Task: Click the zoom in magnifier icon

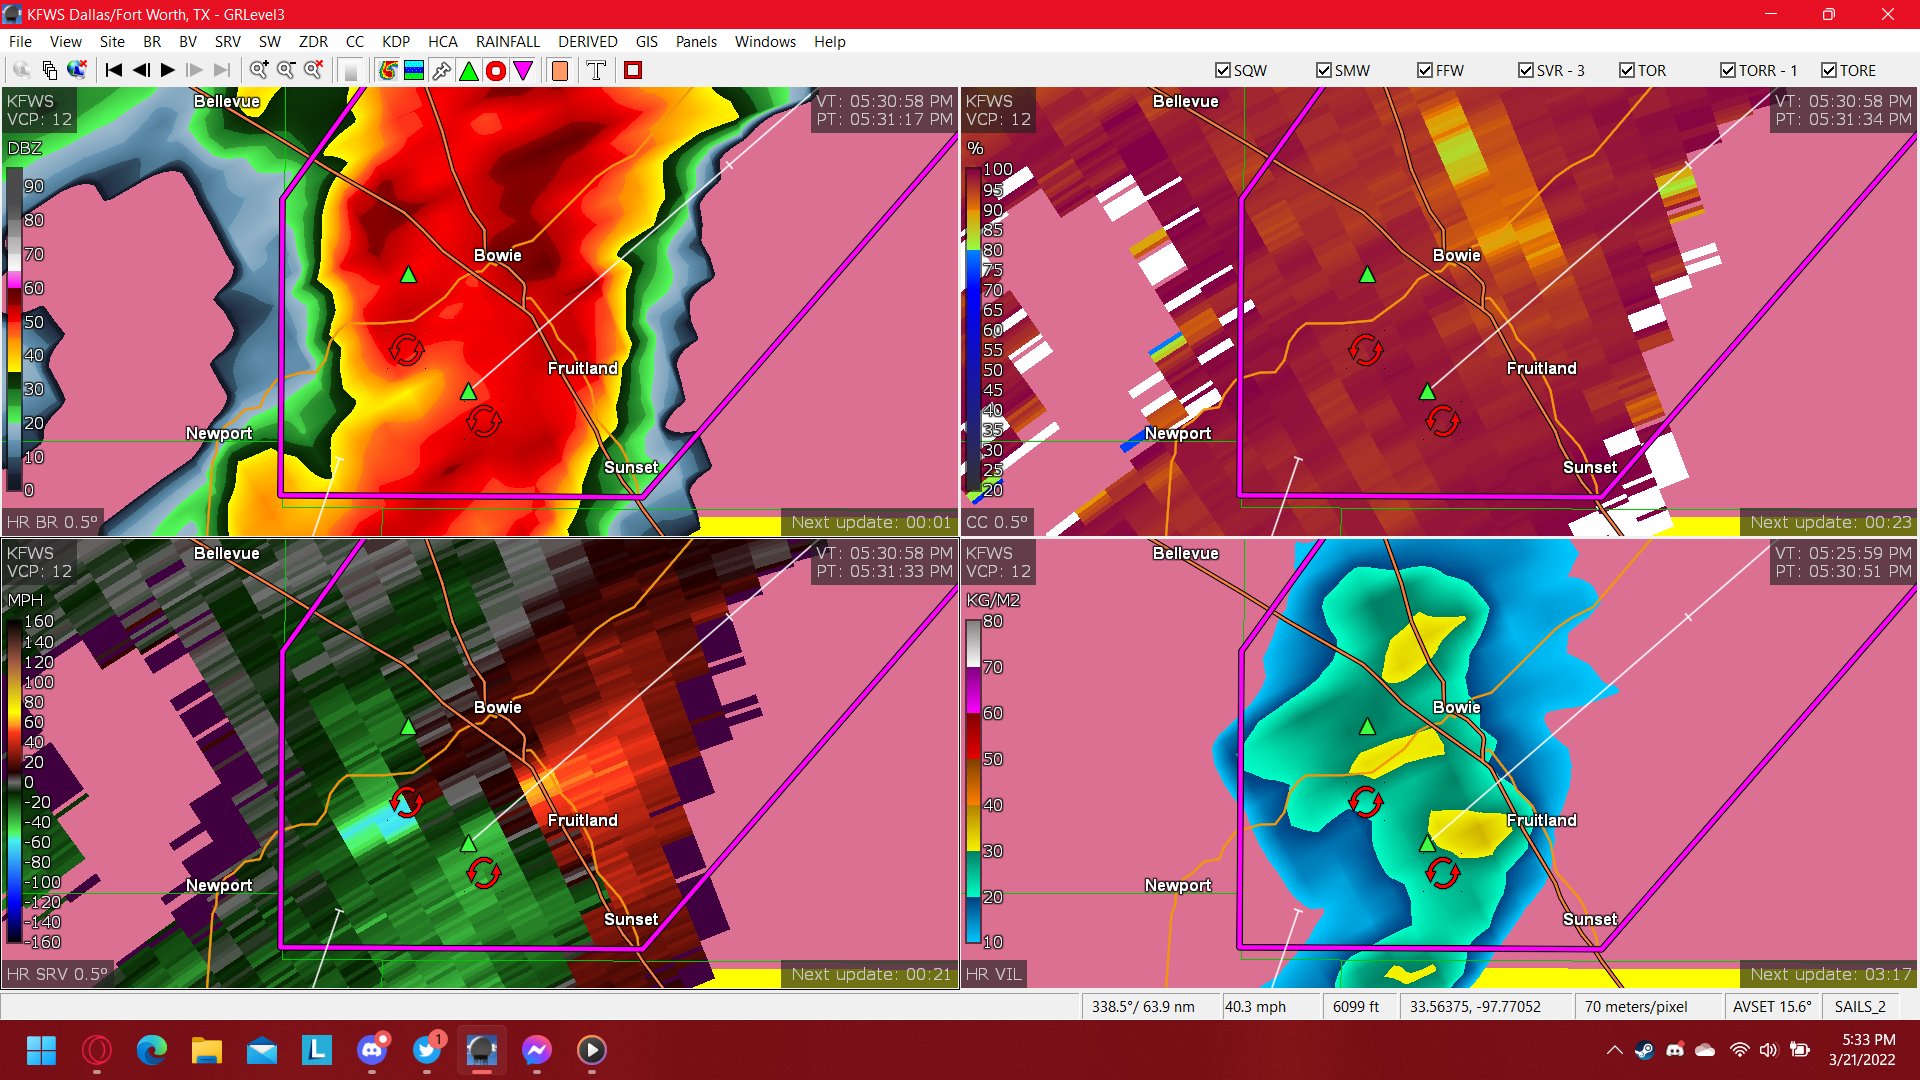Action: tap(259, 70)
